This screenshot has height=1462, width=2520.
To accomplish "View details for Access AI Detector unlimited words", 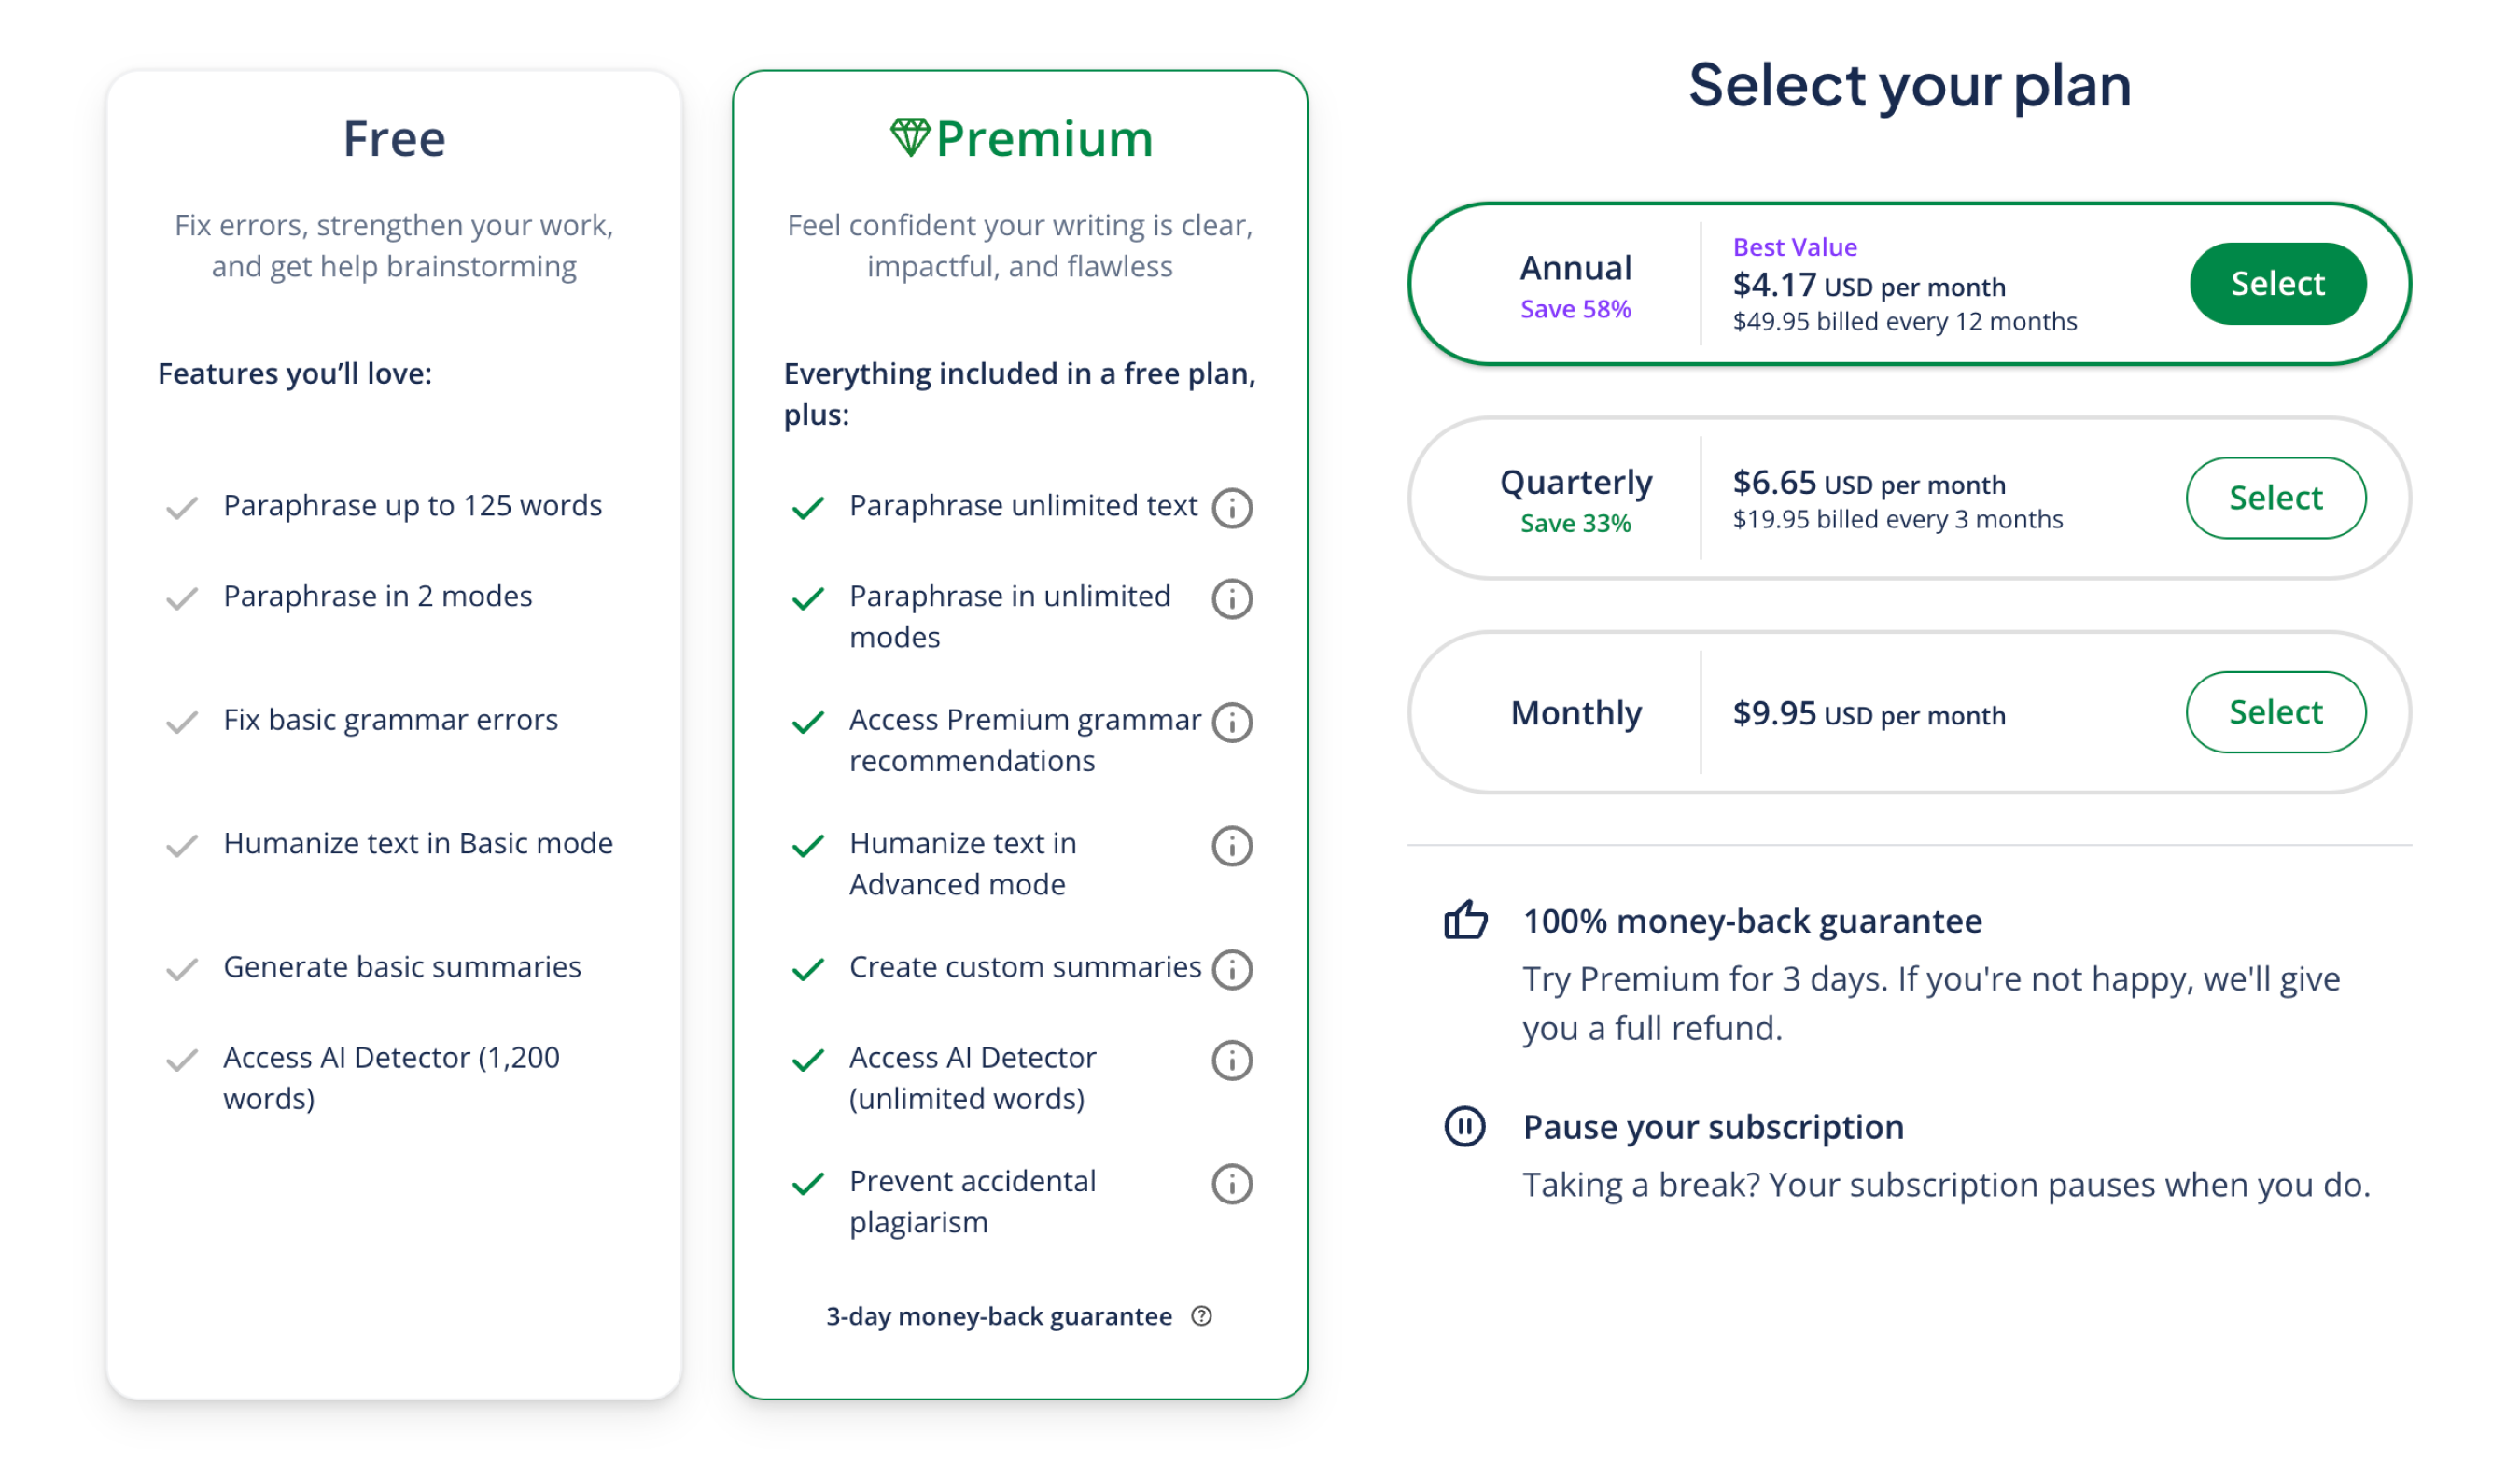I will click(1231, 1060).
